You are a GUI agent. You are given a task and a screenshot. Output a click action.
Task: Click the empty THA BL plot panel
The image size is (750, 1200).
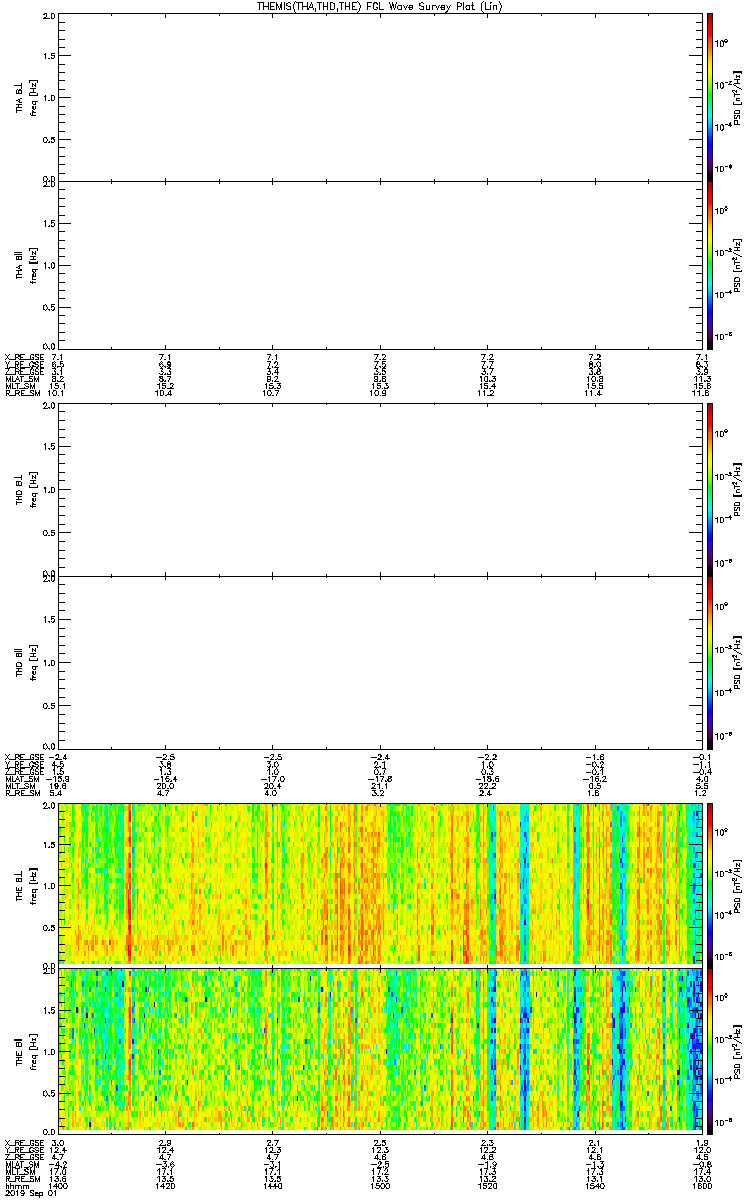tap(380, 97)
